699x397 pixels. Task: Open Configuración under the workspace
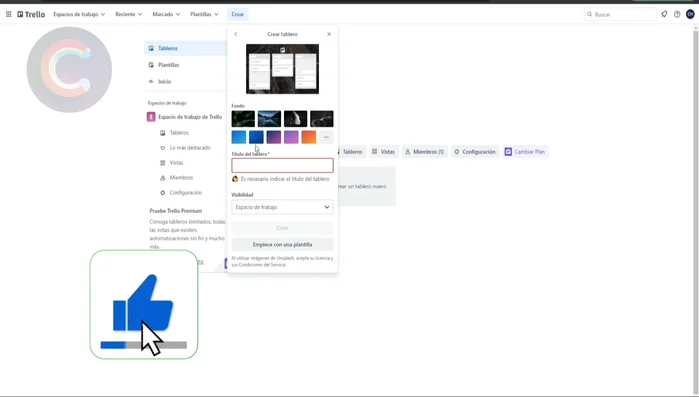[185, 193]
